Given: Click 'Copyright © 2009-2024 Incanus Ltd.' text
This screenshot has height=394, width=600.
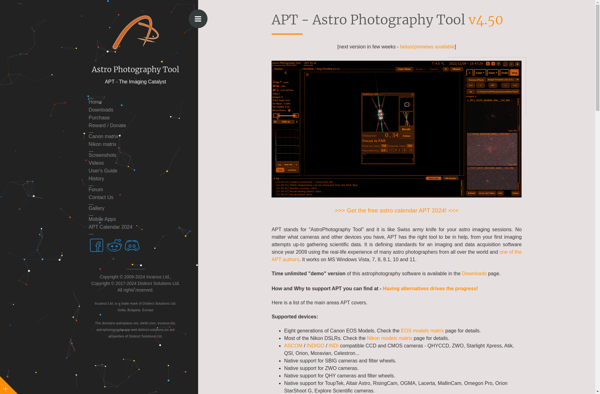Looking at the screenshot, I should point(135,277).
